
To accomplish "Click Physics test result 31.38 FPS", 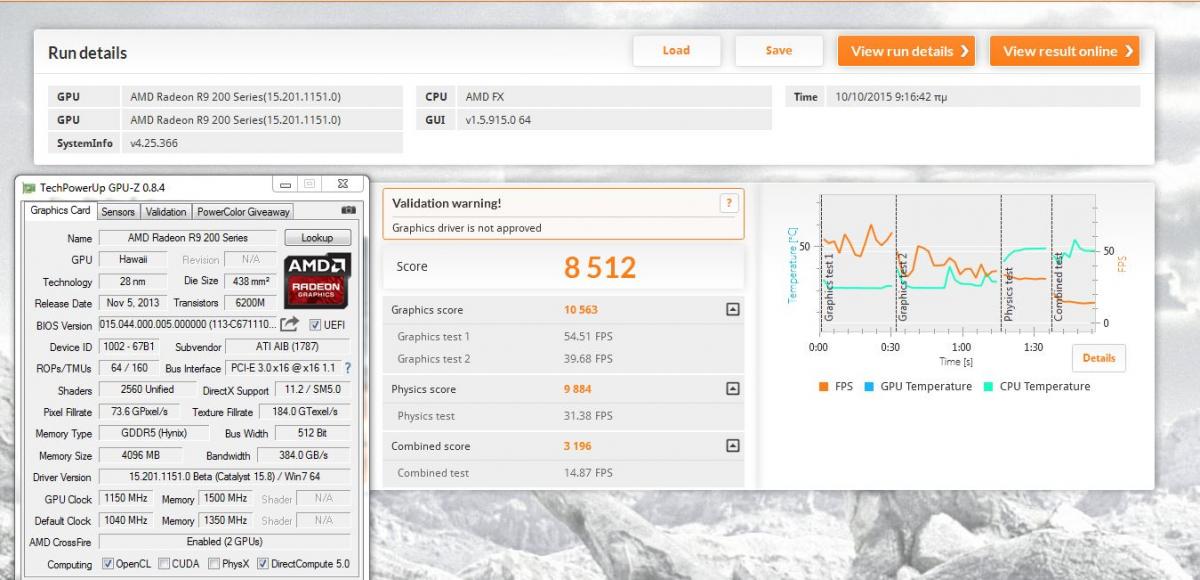I will (x=589, y=416).
